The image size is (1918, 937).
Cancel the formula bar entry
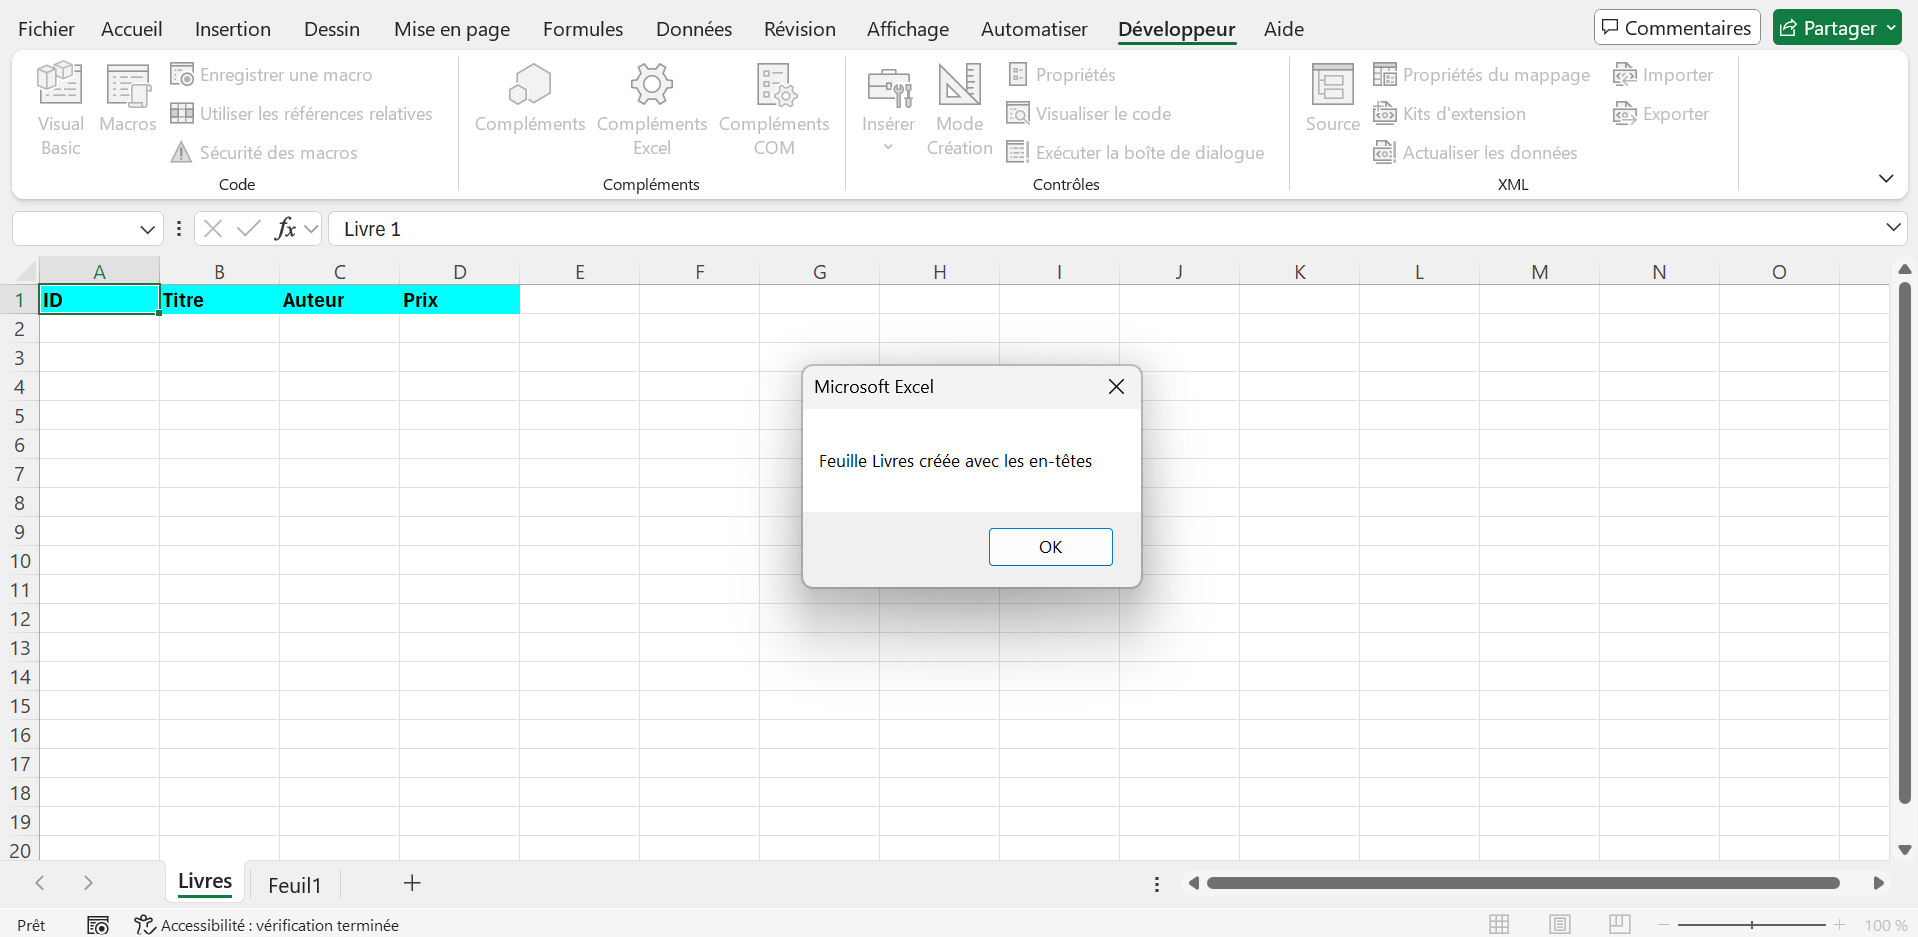coord(212,229)
